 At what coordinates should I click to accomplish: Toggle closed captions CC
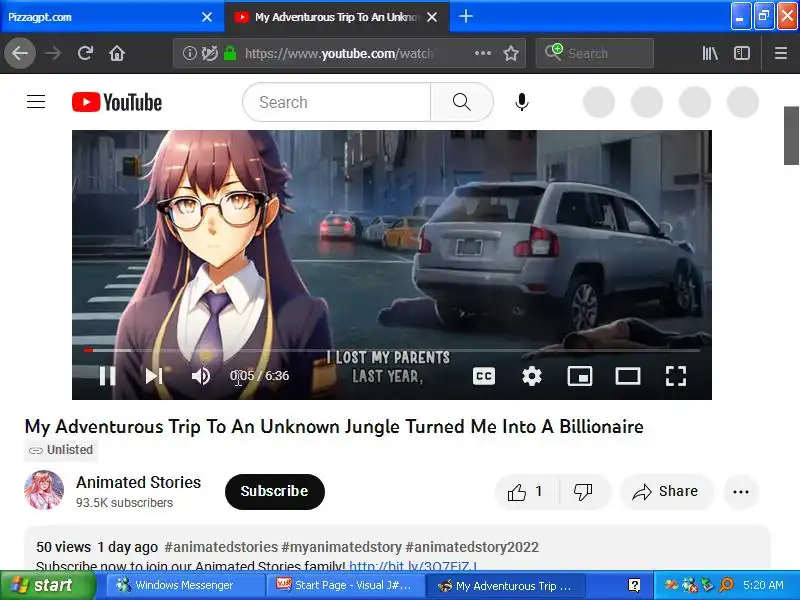(484, 376)
